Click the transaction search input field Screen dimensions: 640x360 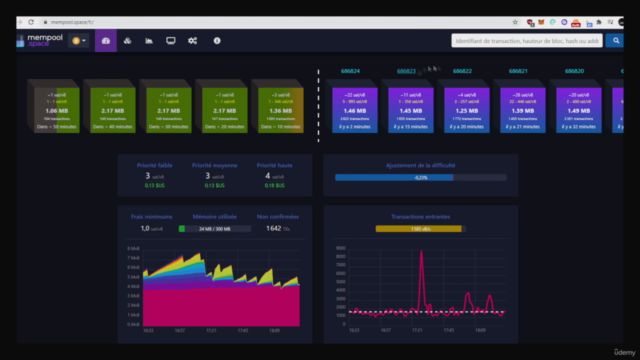(527, 41)
